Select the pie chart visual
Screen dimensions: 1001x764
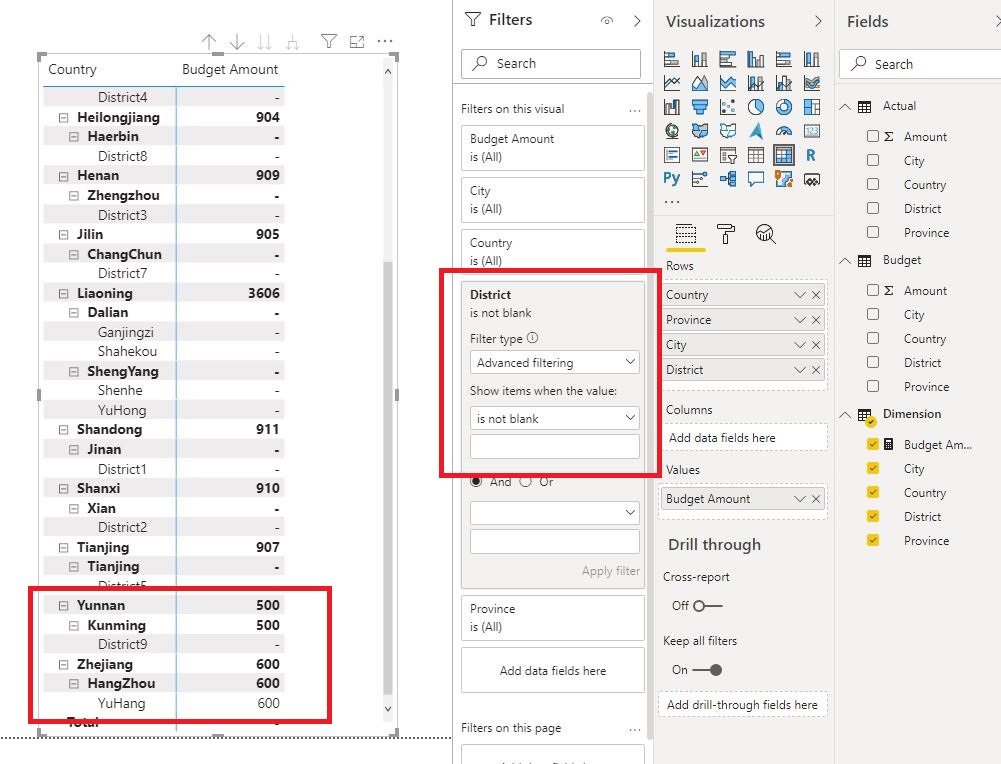pos(756,107)
